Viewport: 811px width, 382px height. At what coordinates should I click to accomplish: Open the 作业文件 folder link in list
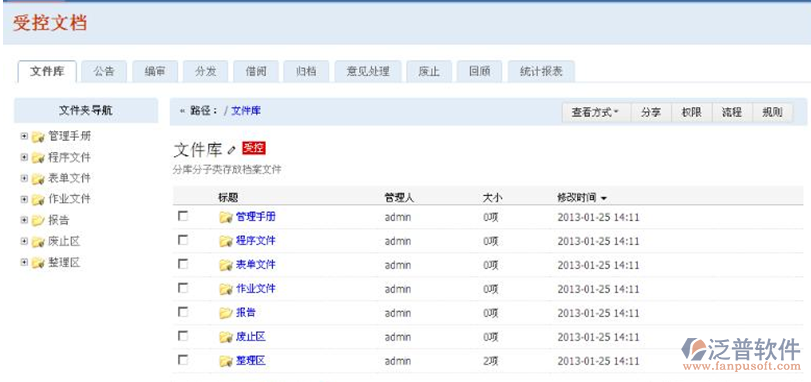click(256, 288)
